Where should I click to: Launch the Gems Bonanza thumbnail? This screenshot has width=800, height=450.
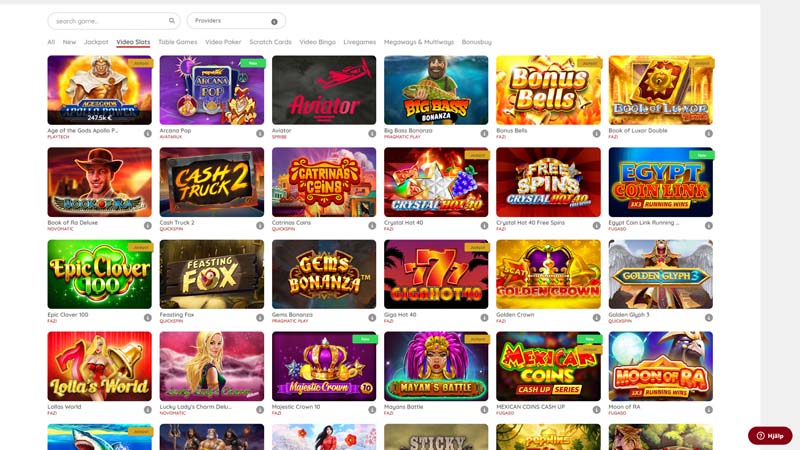(324, 274)
